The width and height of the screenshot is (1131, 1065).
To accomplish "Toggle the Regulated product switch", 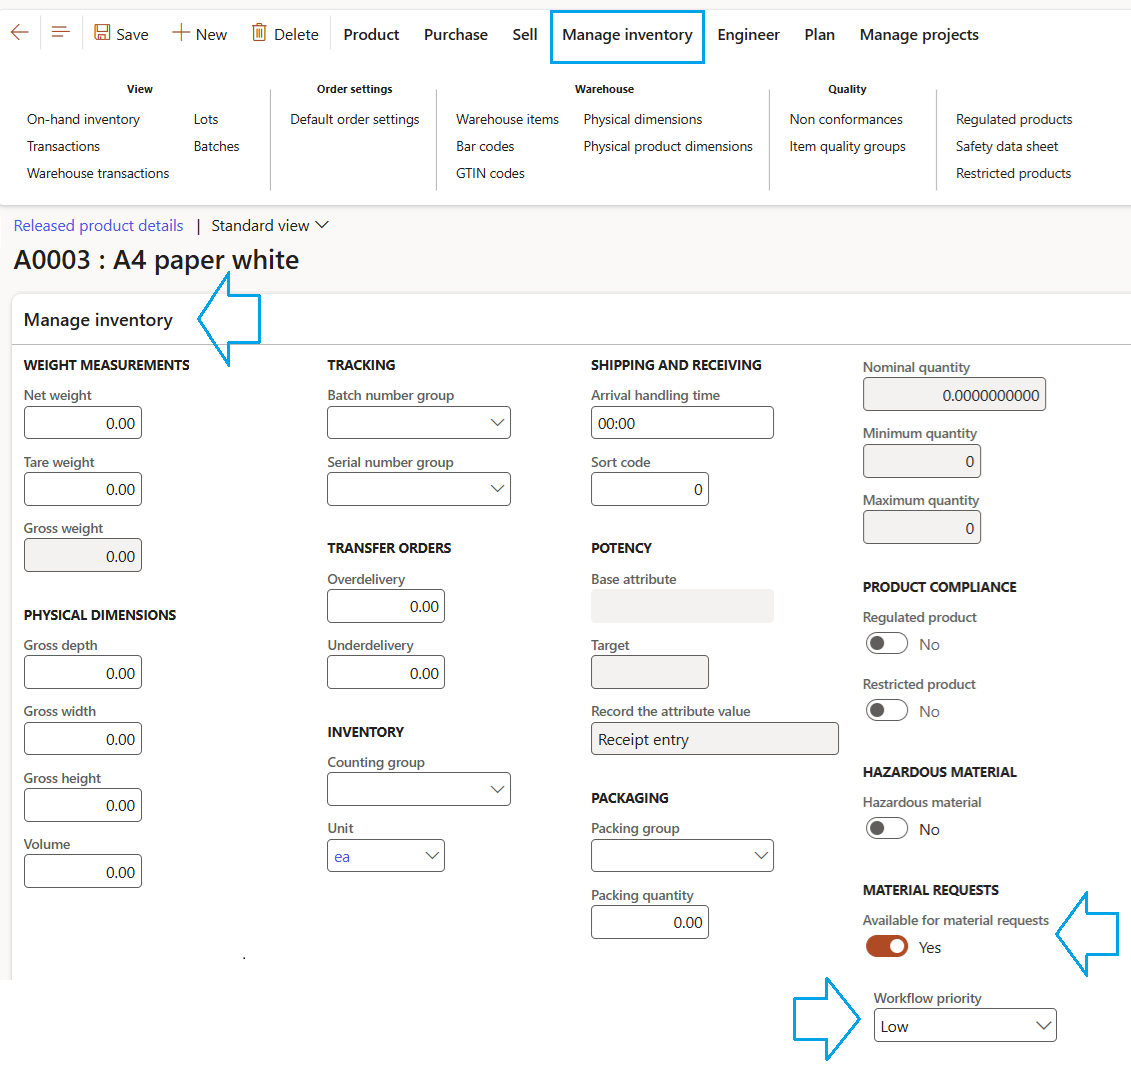I will 887,643.
